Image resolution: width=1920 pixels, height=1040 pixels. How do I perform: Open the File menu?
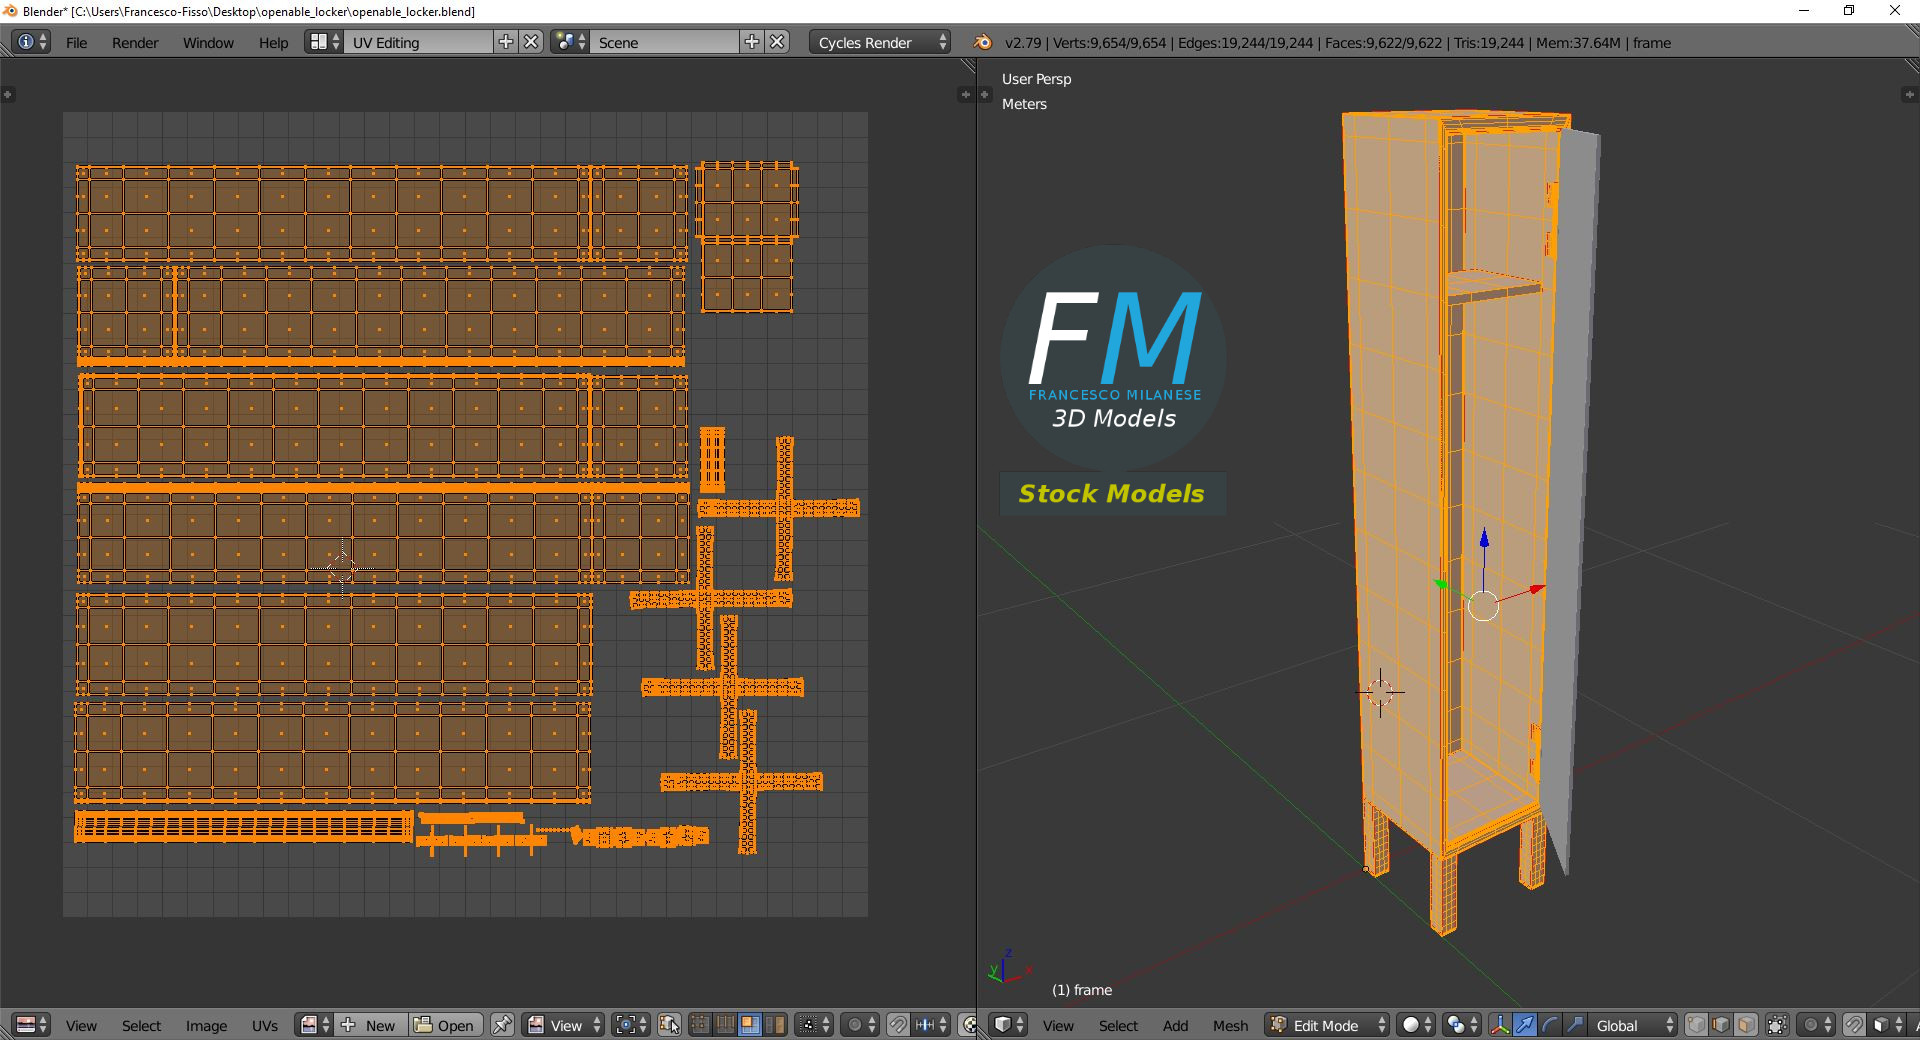coord(76,43)
